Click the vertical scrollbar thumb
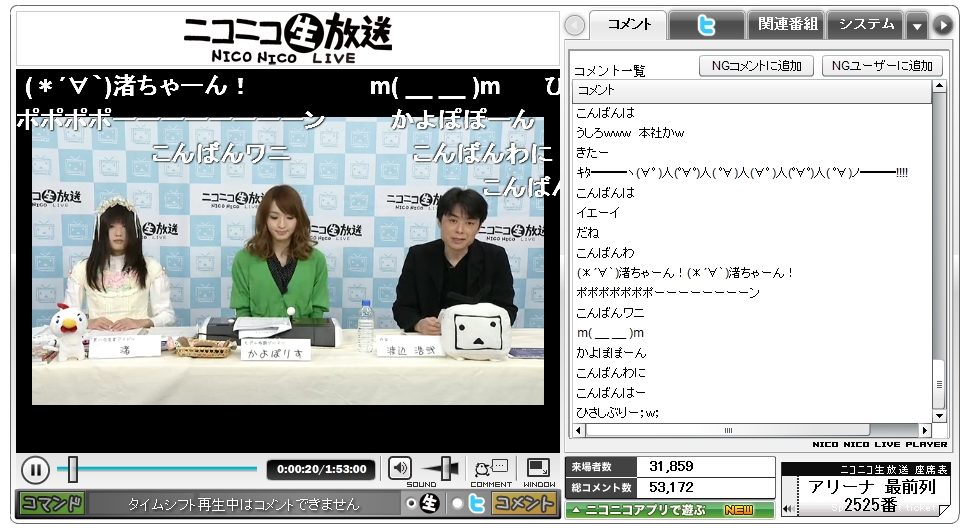 tap(939, 383)
